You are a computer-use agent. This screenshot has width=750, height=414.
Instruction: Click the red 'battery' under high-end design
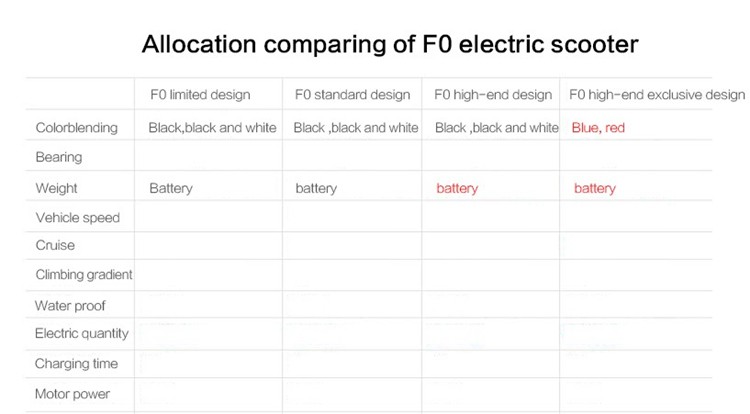(x=457, y=188)
